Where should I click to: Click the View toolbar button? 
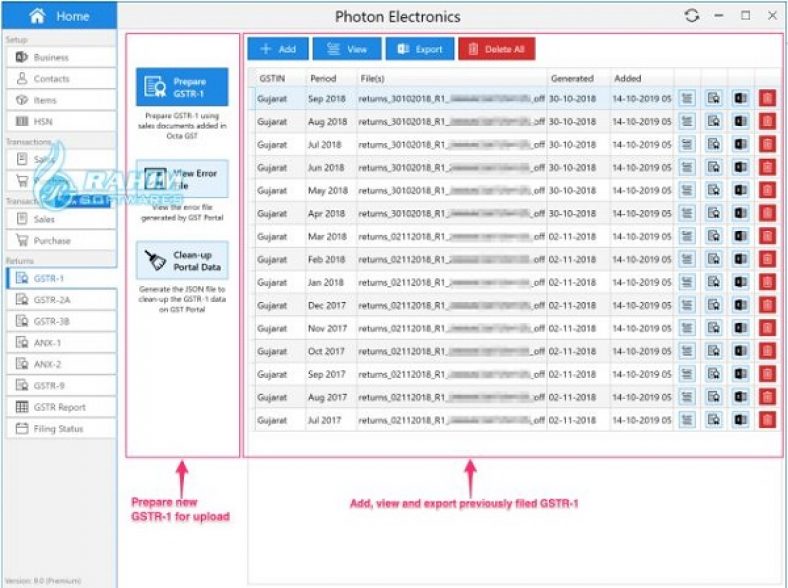pyautogui.click(x=347, y=49)
